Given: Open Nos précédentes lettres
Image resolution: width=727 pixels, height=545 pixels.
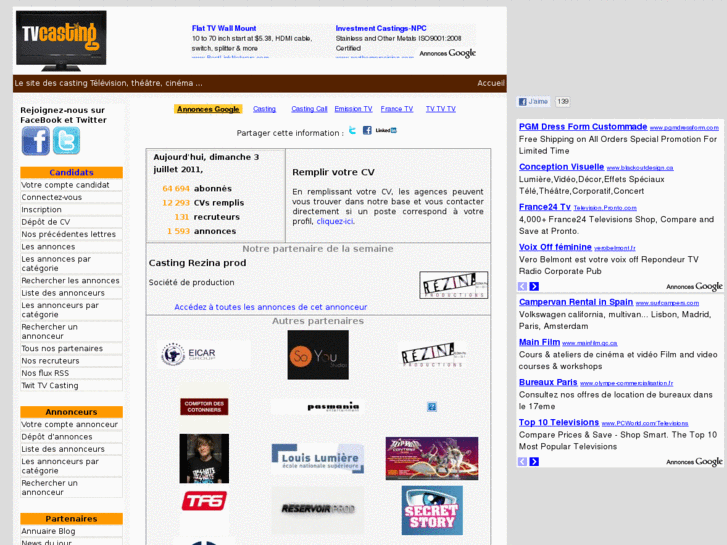Looking at the screenshot, I should [71, 234].
